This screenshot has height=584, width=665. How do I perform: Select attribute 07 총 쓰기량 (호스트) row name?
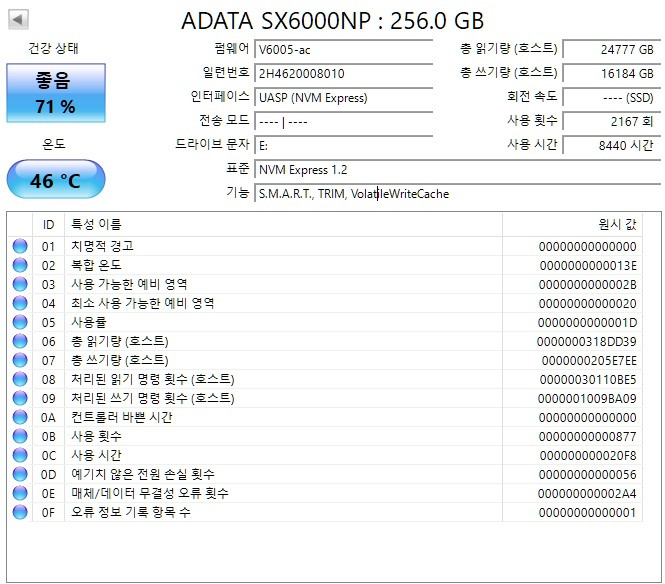click(x=120, y=360)
